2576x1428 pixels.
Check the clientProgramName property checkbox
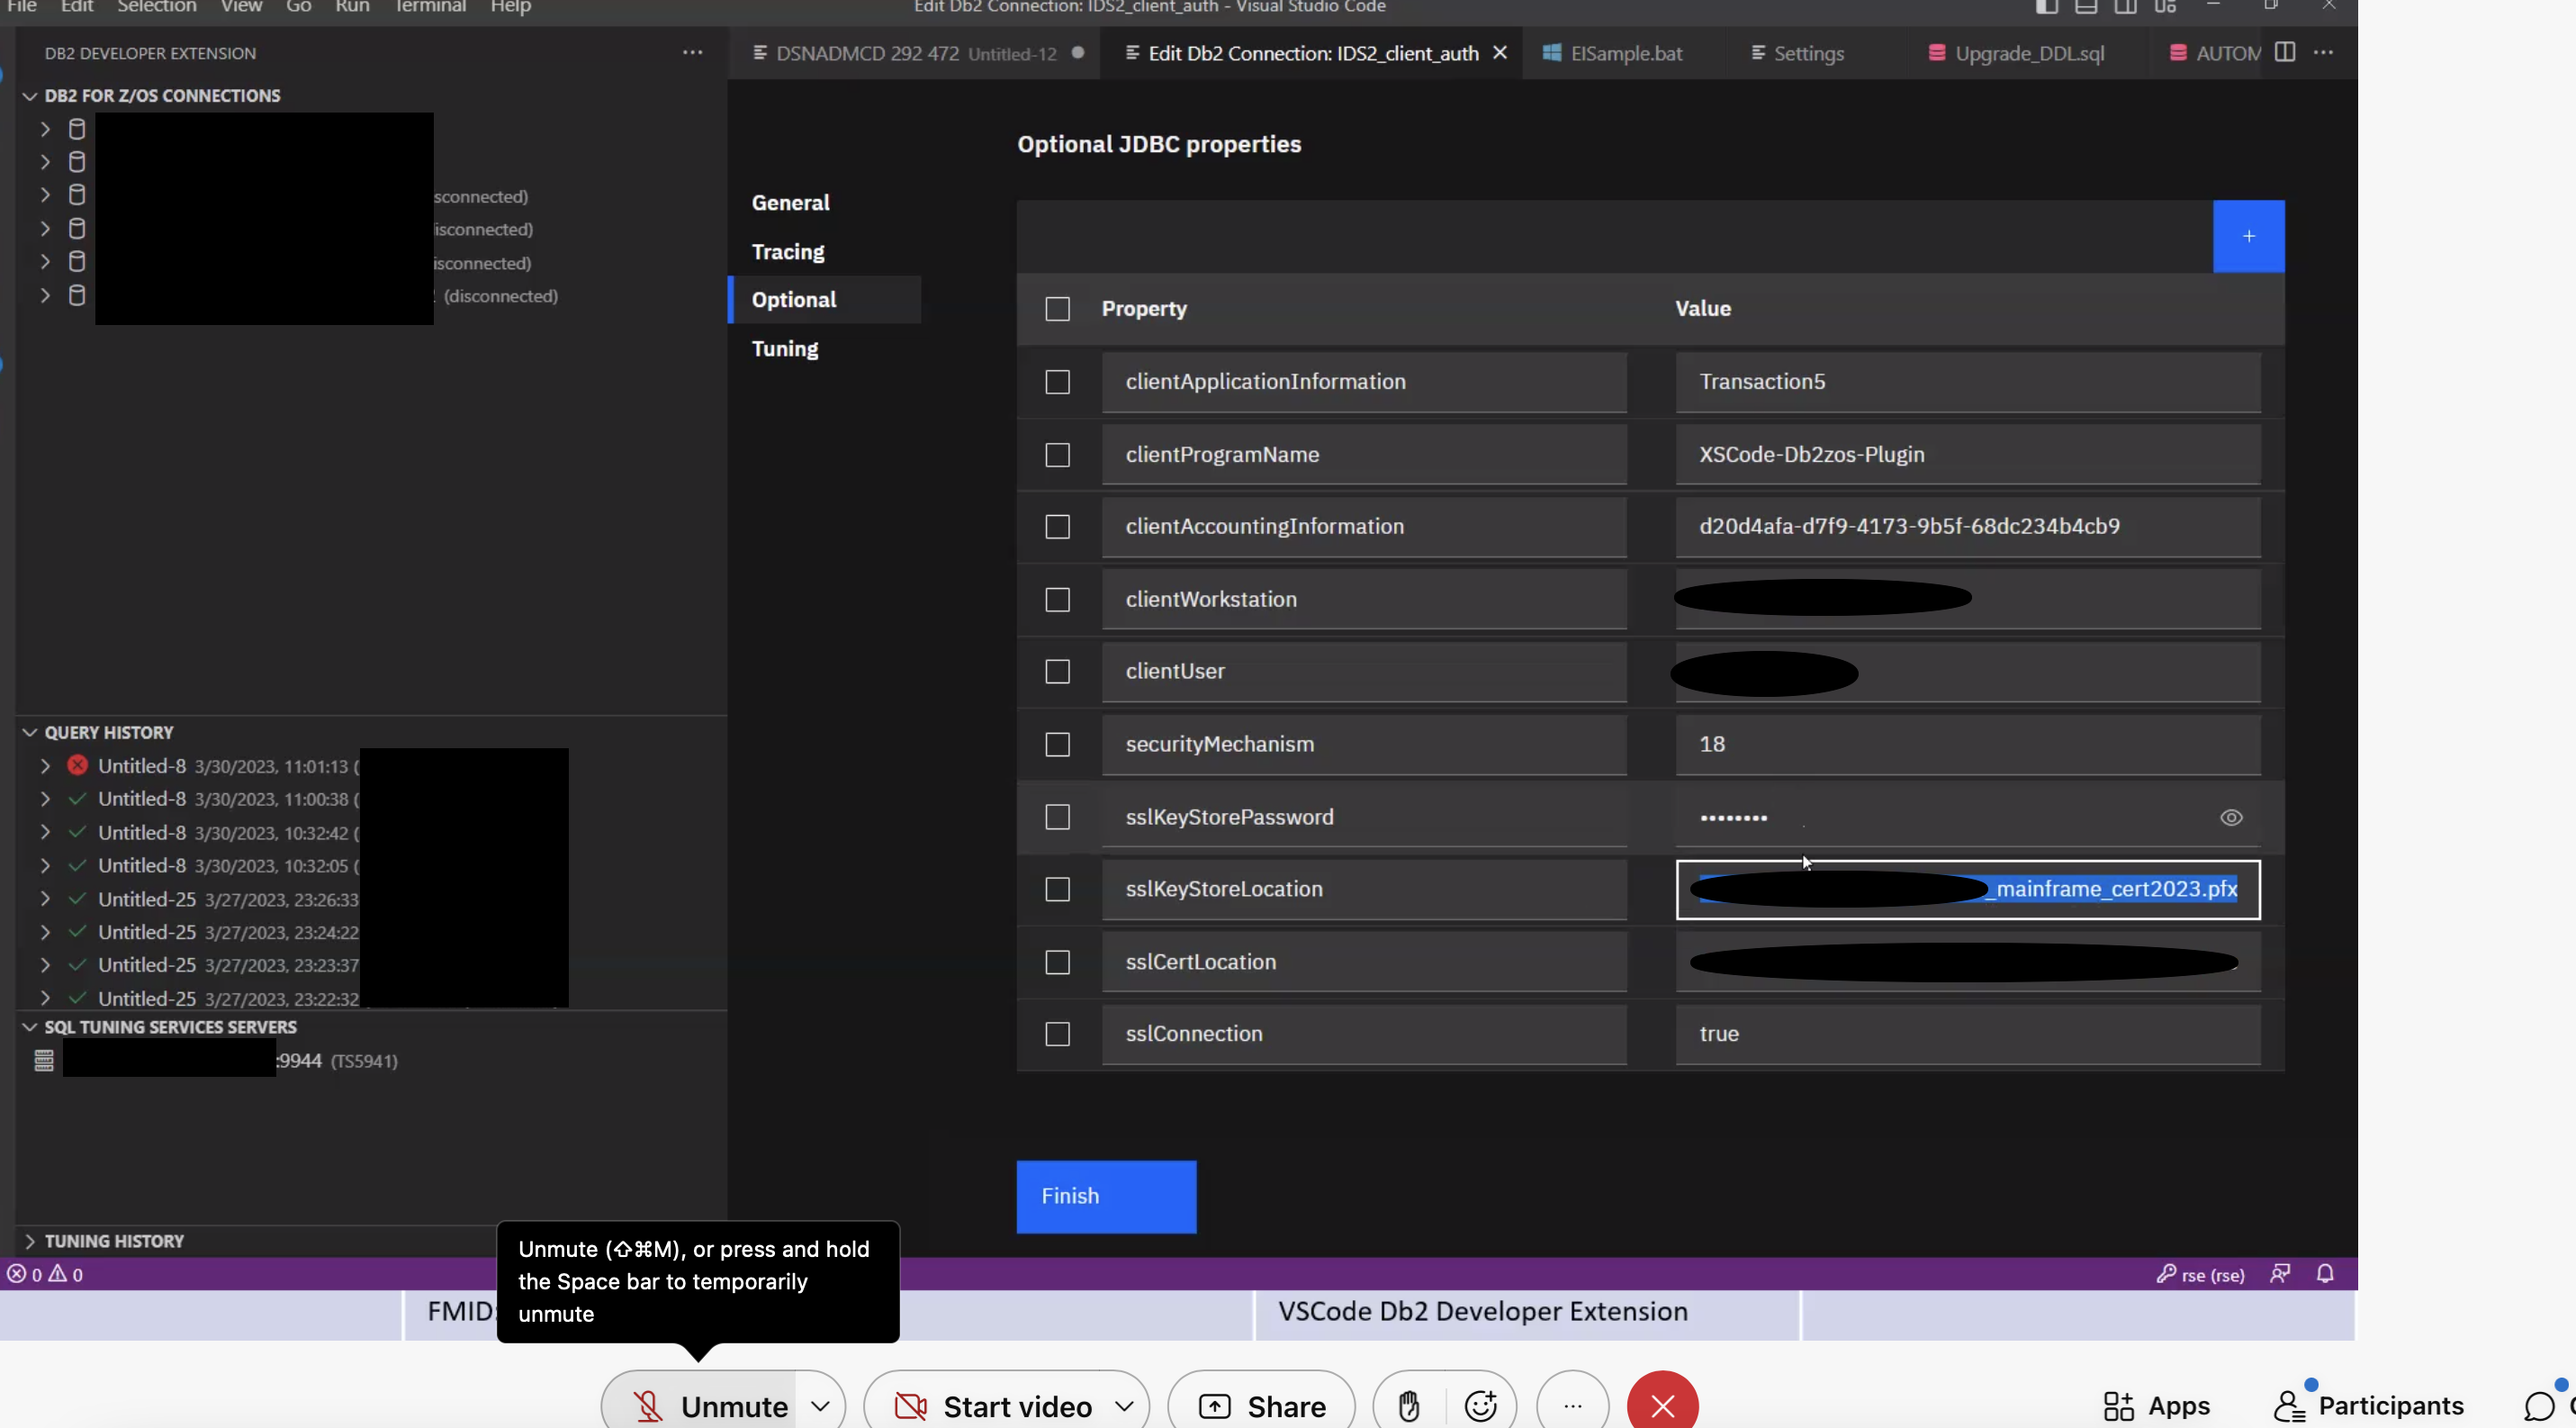(x=1057, y=455)
